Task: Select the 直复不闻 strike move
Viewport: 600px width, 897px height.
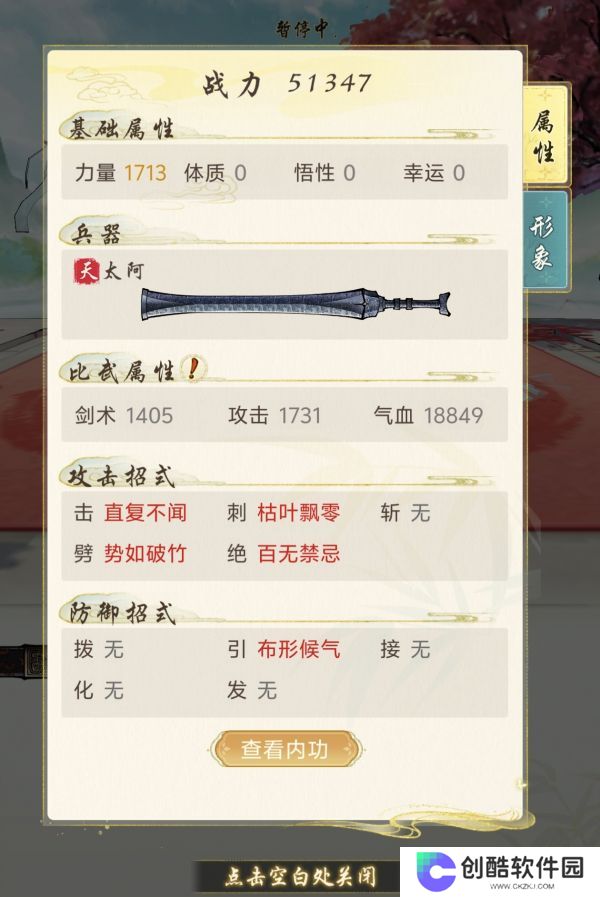Action: [x=145, y=513]
